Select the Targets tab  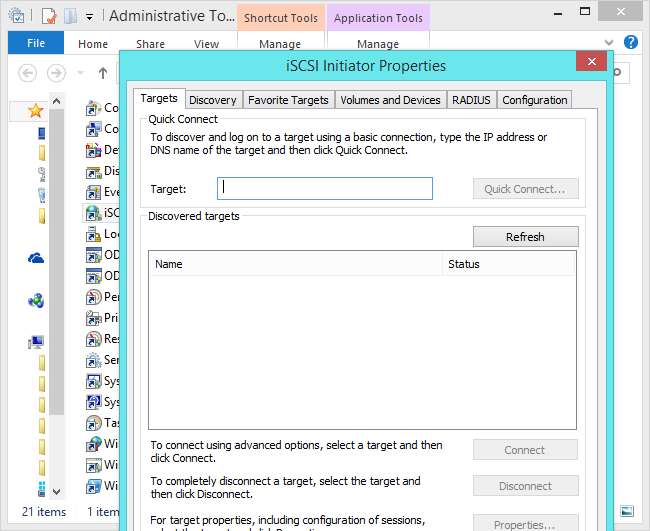point(159,98)
